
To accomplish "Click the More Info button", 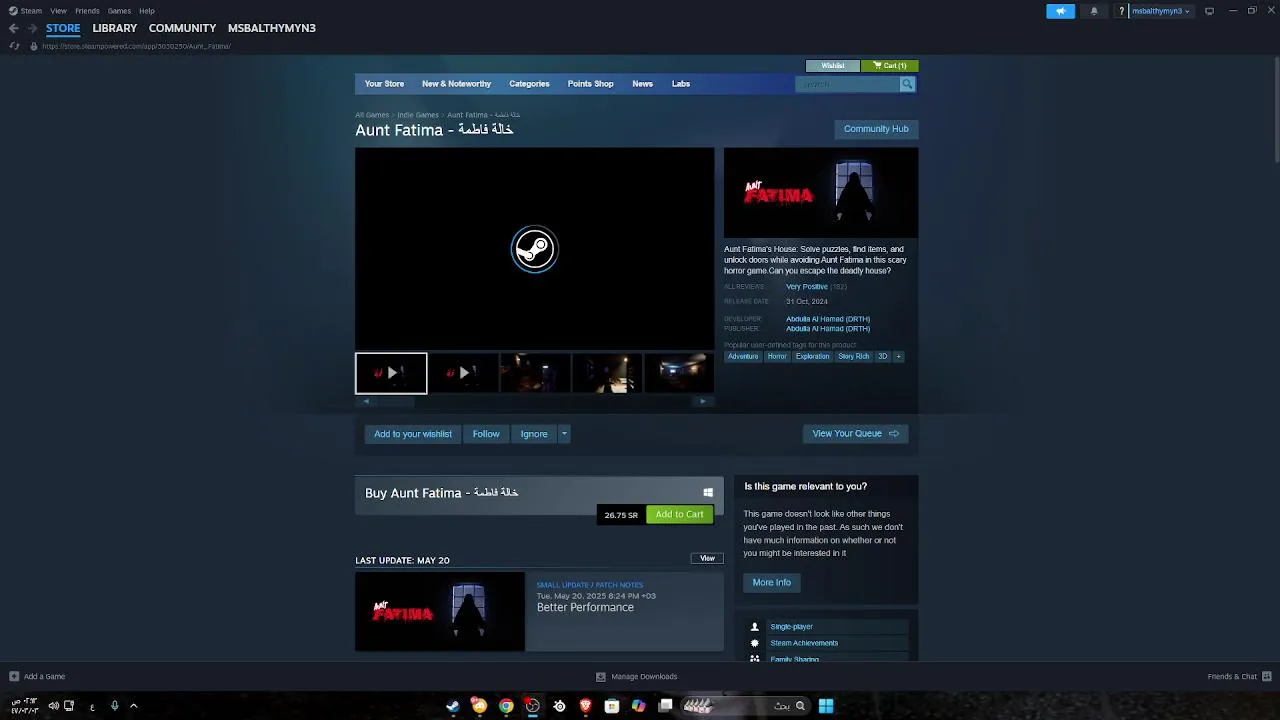I will point(772,582).
